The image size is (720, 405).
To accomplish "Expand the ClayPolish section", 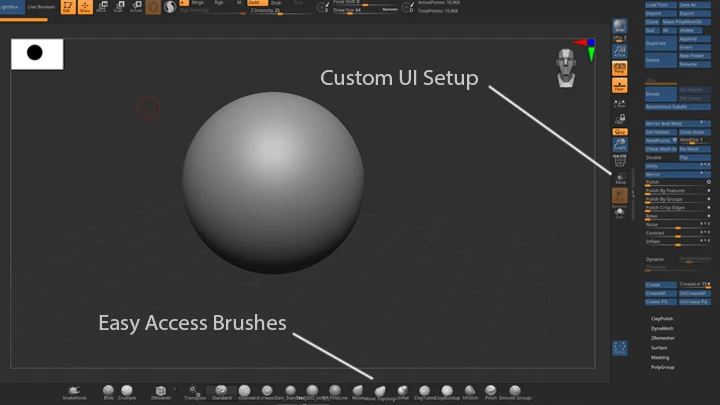I will (x=662, y=319).
